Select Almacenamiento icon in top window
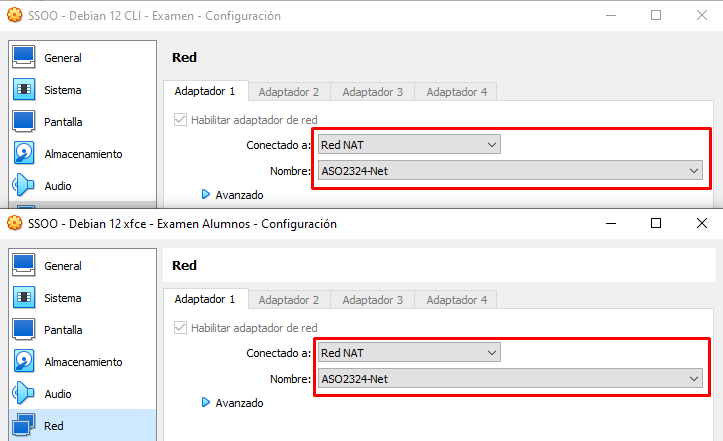This screenshot has width=723, height=441. [x=24, y=154]
